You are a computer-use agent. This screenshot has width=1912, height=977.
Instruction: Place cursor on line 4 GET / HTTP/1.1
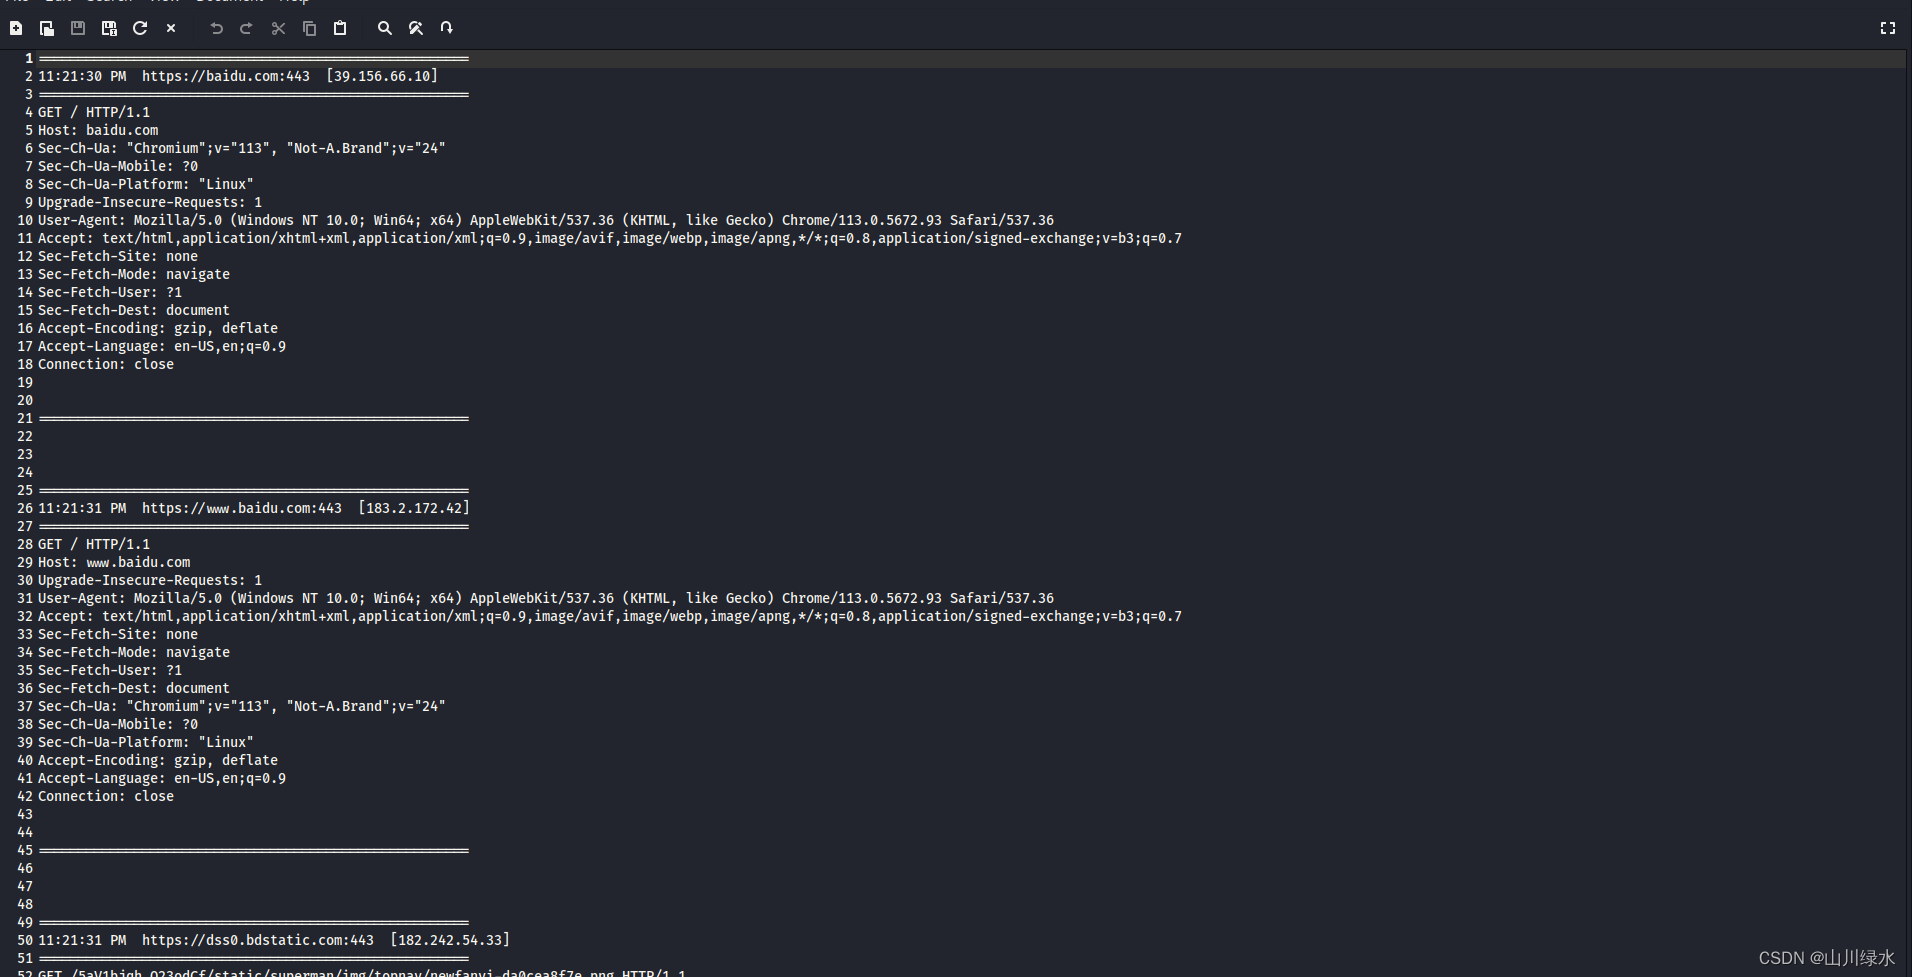click(94, 112)
